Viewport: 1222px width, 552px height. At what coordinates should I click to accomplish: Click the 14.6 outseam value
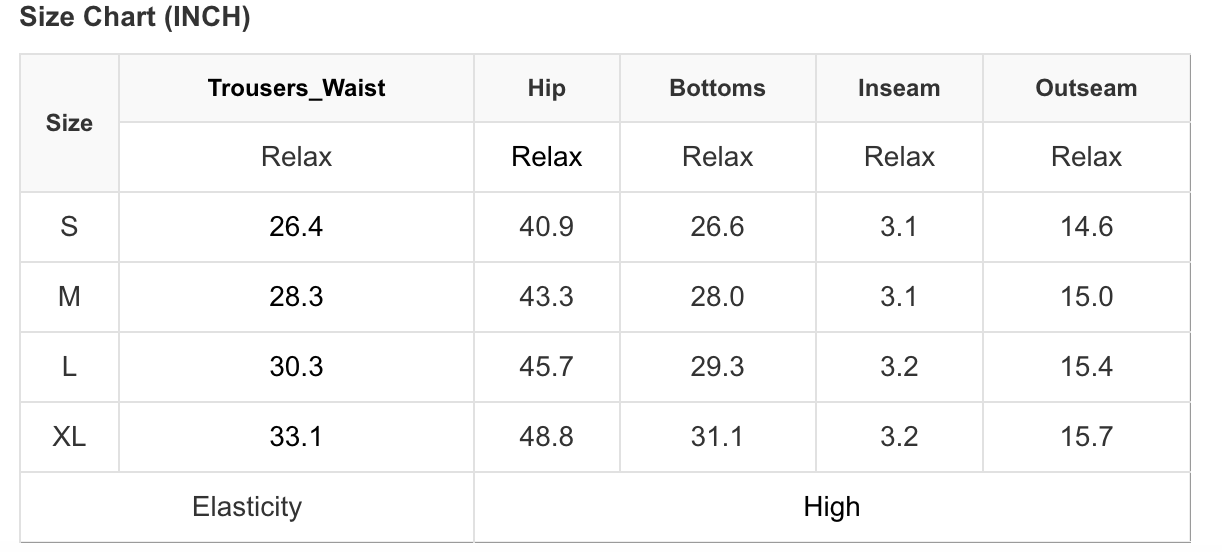[1086, 227]
